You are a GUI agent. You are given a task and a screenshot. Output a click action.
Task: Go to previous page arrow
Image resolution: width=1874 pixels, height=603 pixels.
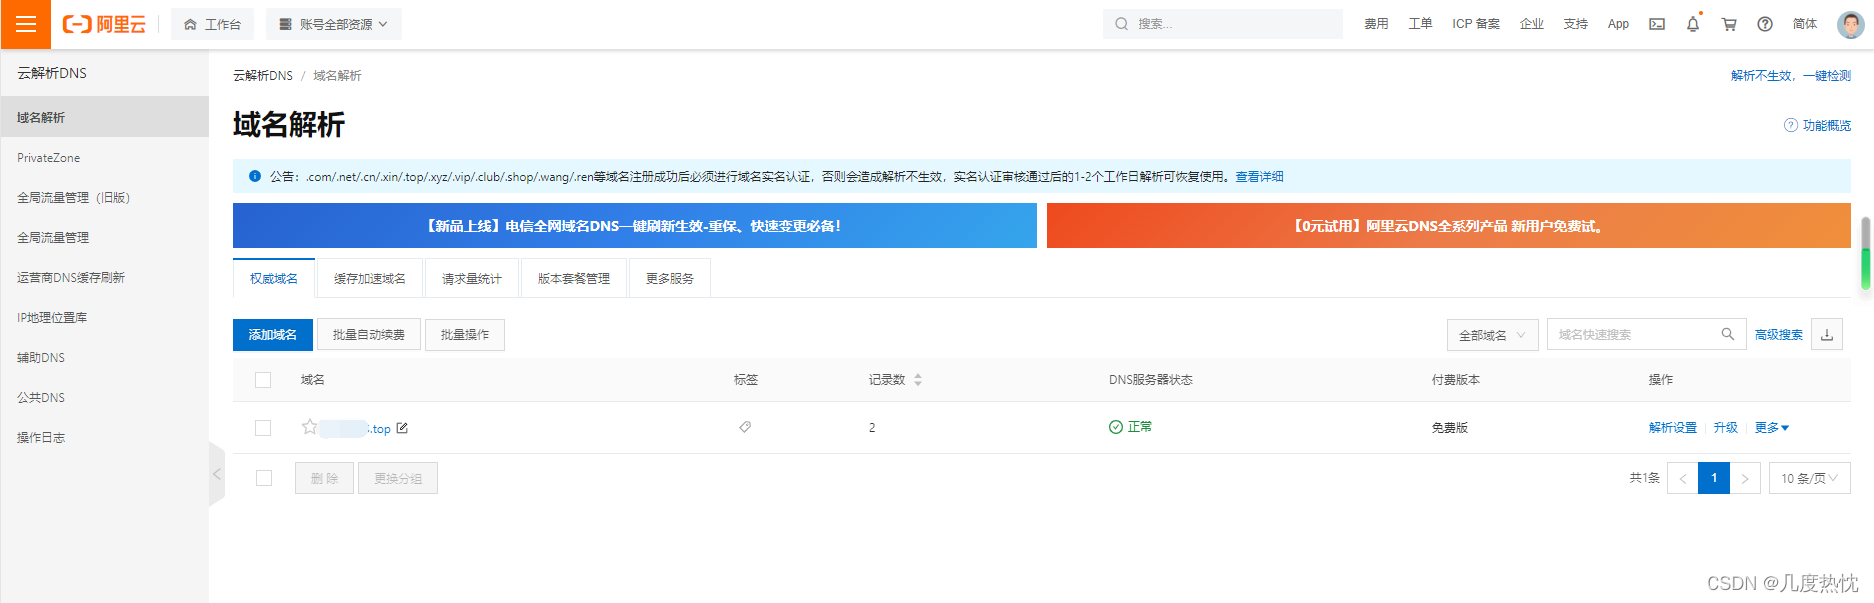1683,478
